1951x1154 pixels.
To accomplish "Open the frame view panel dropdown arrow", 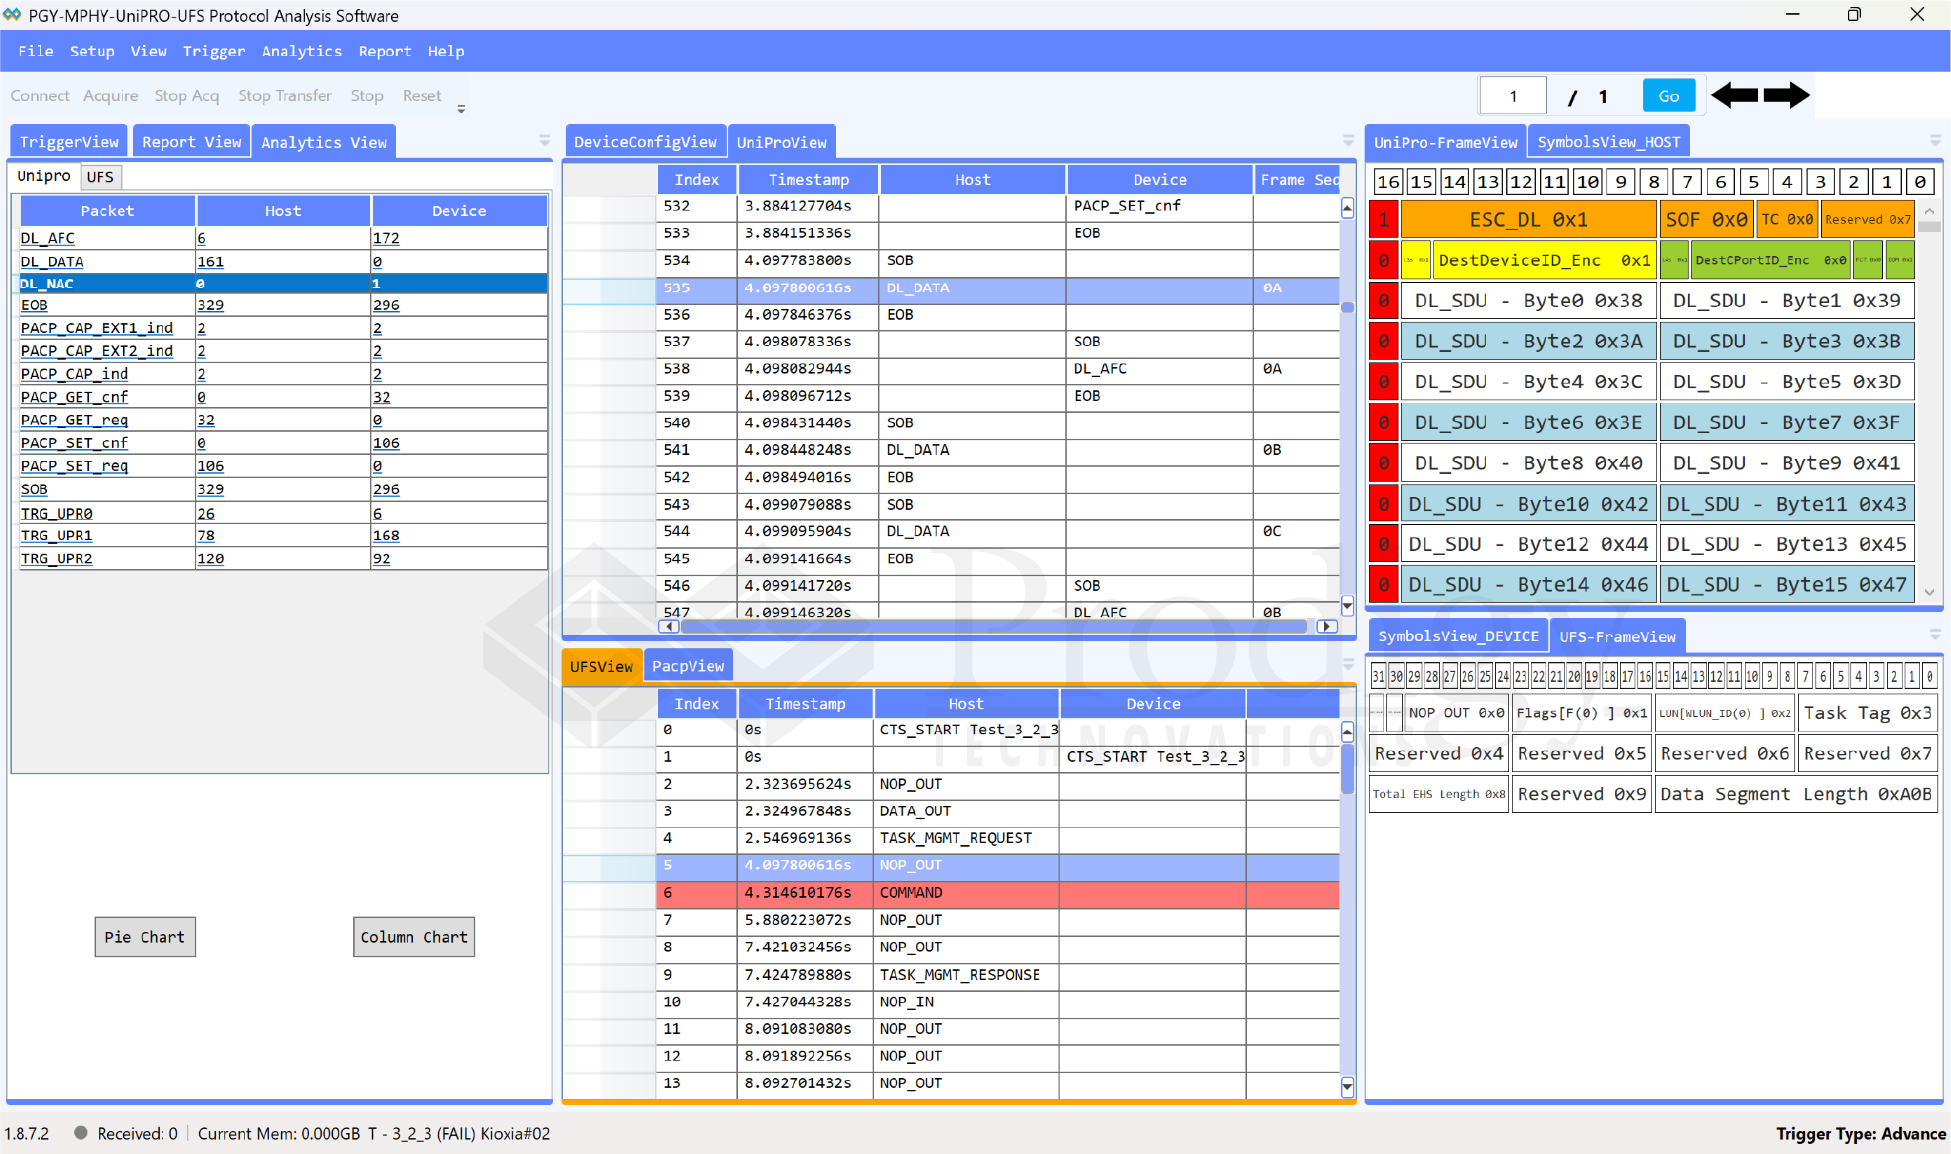I will pyautogui.click(x=1935, y=141).
